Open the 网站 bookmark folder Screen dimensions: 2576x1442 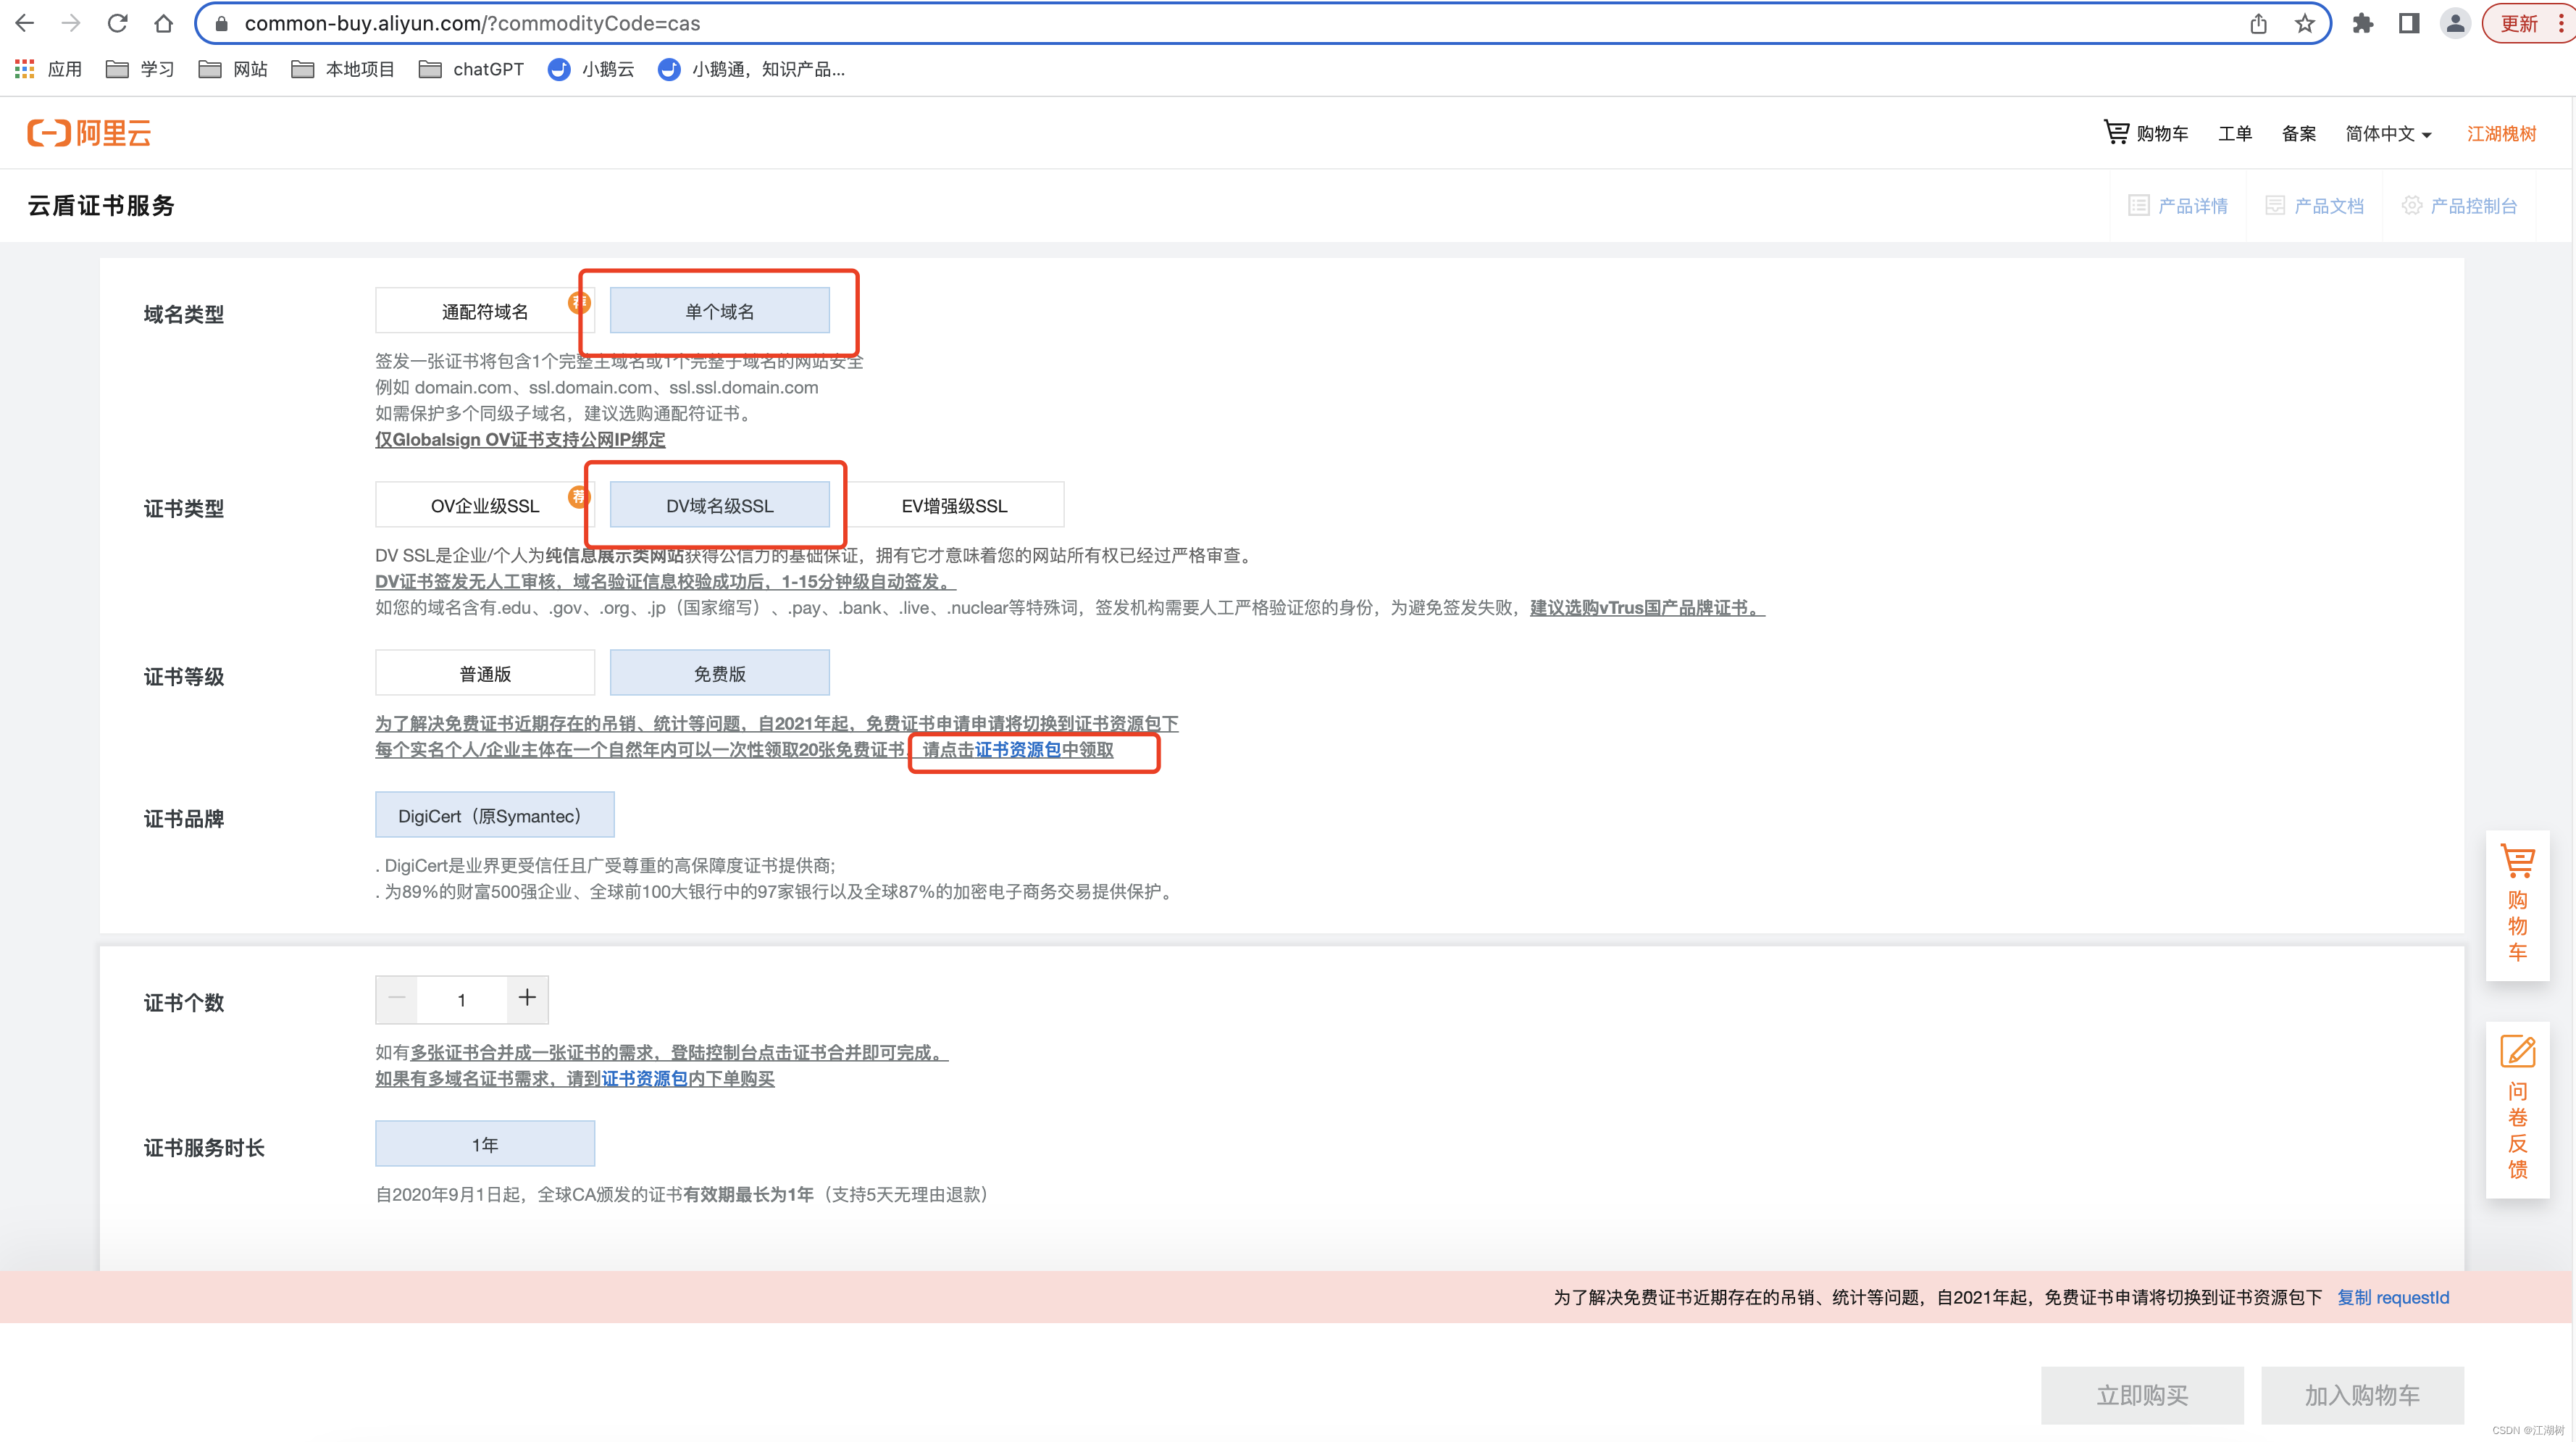pyautogui.click(x=233, y=69)
